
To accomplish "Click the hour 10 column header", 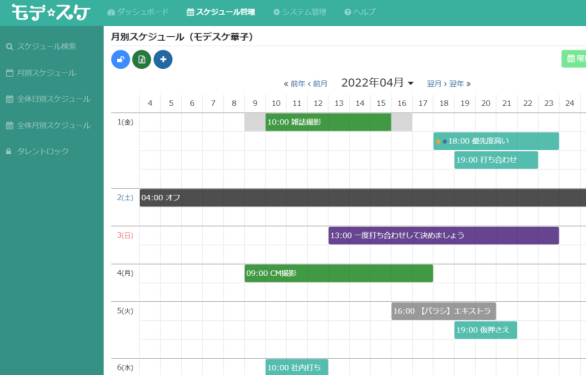I will (276, 103).
